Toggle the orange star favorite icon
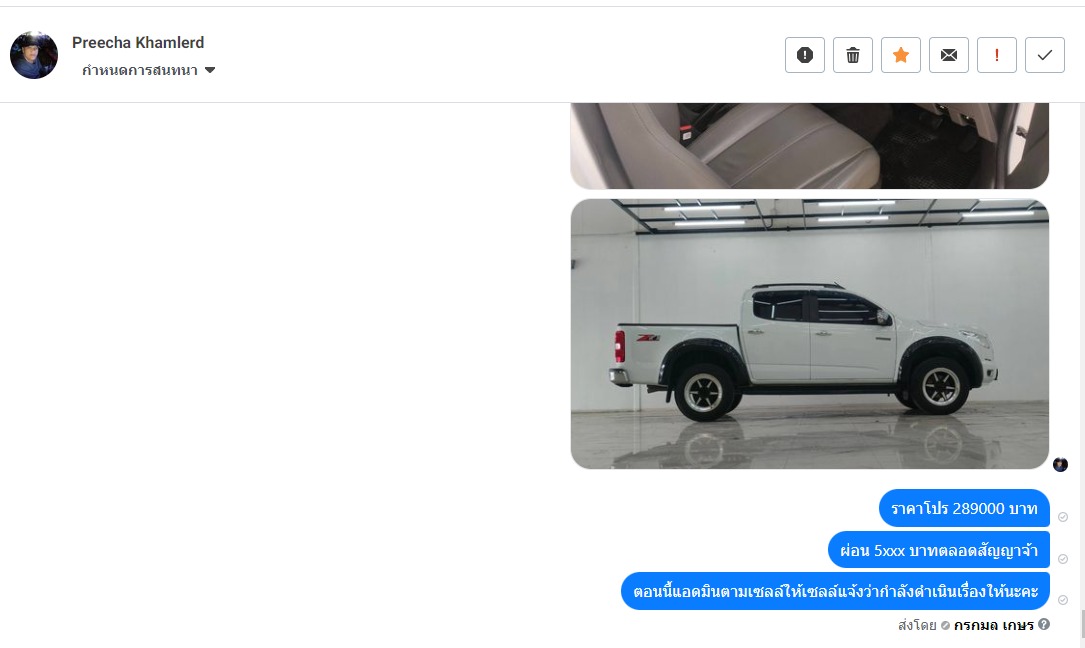The height and width of the screenshot is (648, 1085). 900,55
